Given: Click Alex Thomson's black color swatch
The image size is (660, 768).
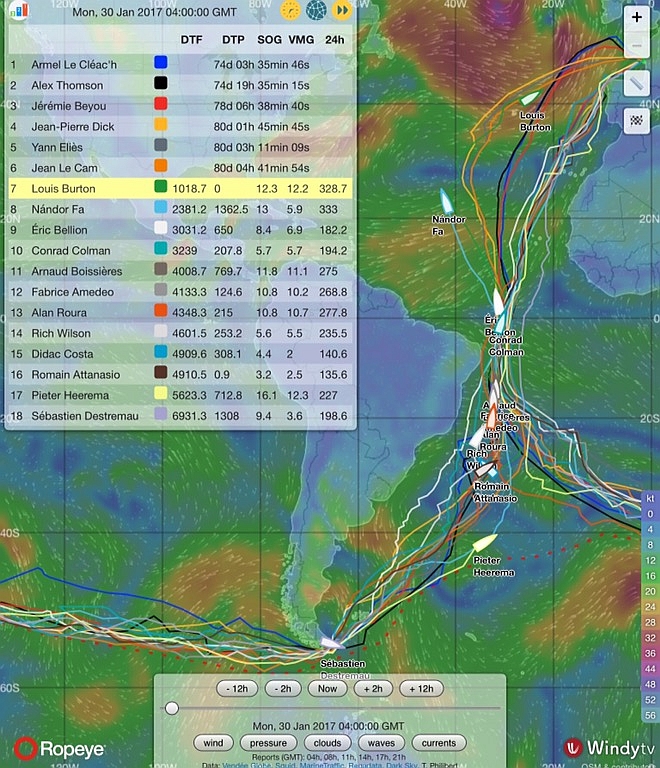Looking at the screenshot, I should (x=160, y=85).
